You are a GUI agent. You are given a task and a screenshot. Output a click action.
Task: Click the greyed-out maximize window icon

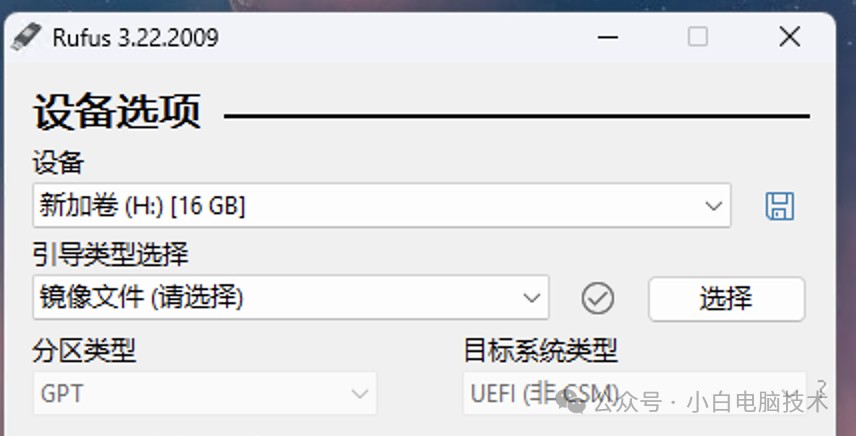[x=698, y=37]
